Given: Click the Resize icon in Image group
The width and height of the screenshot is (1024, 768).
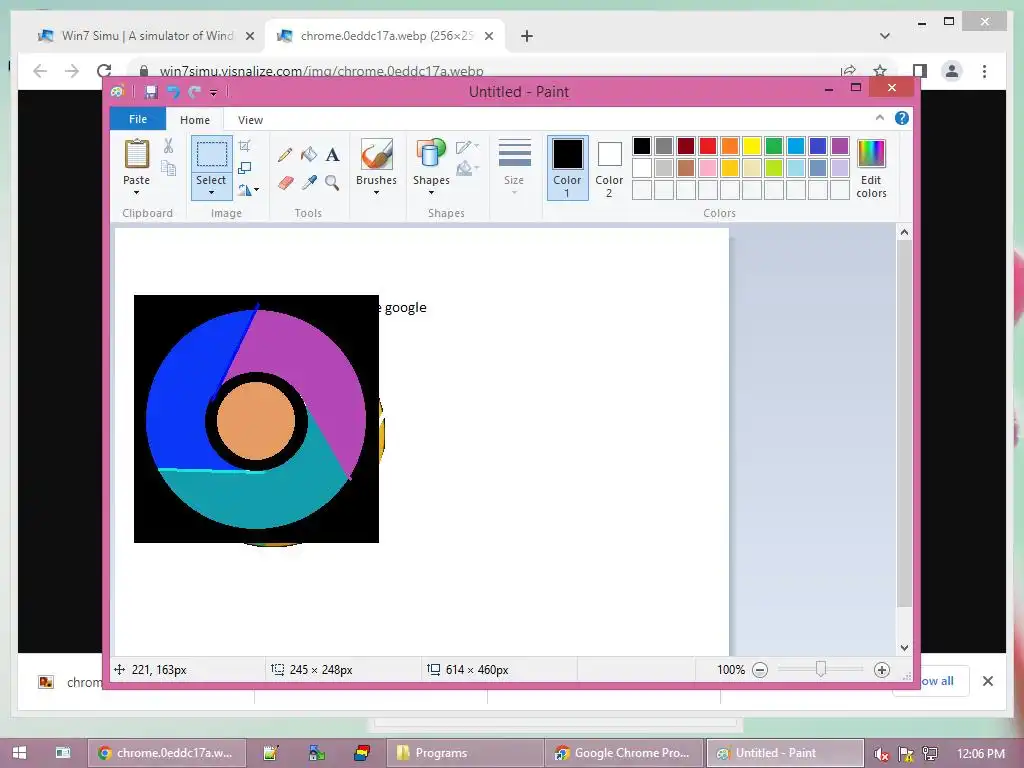Looking at the screenshot, I should (245, 168).
